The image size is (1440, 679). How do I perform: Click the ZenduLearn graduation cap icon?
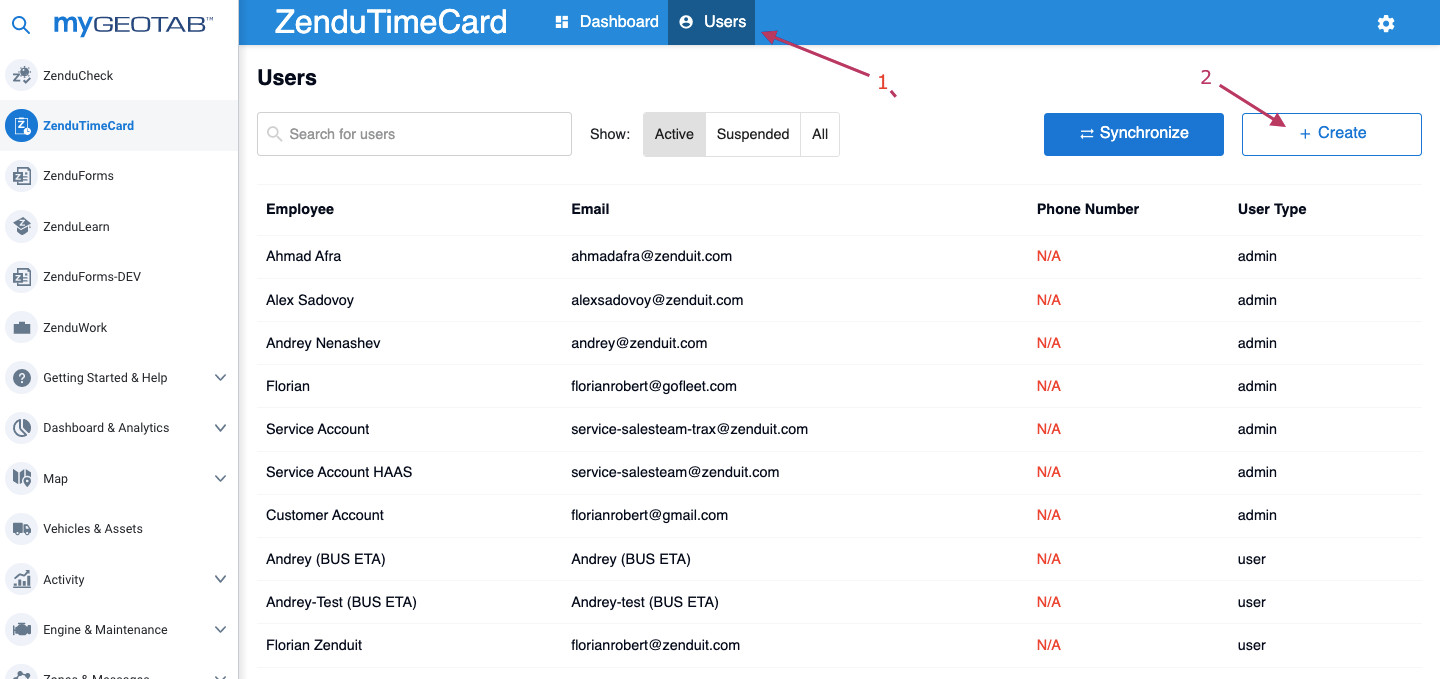pyautogui.click(x=21, y=226)
